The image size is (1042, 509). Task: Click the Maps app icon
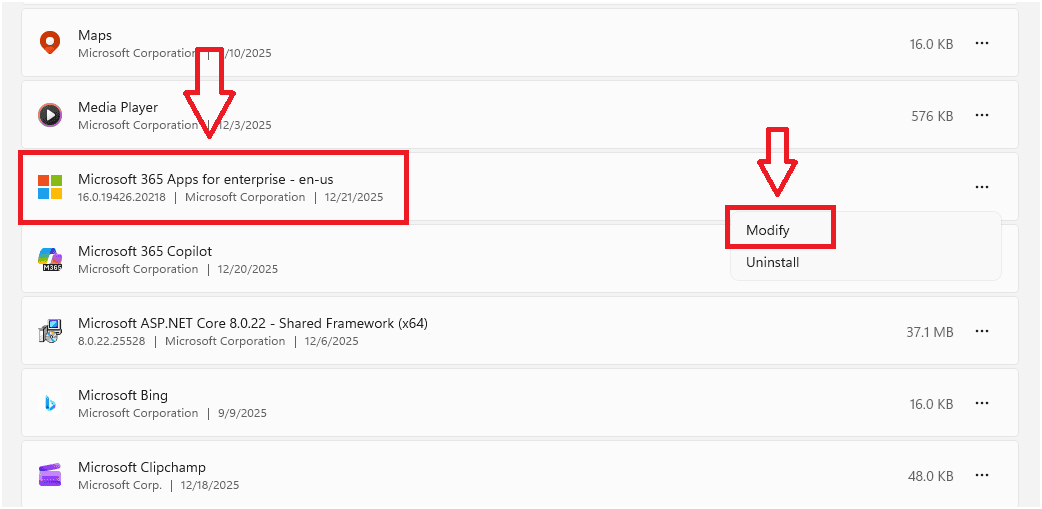pos(50,43)
